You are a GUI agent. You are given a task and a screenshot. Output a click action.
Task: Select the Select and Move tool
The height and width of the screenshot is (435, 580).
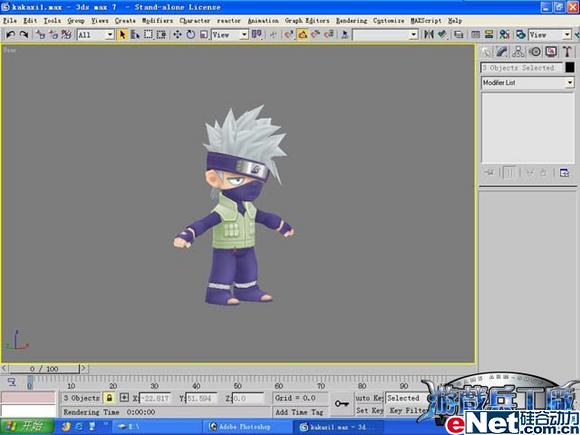(x=177, y=35)
